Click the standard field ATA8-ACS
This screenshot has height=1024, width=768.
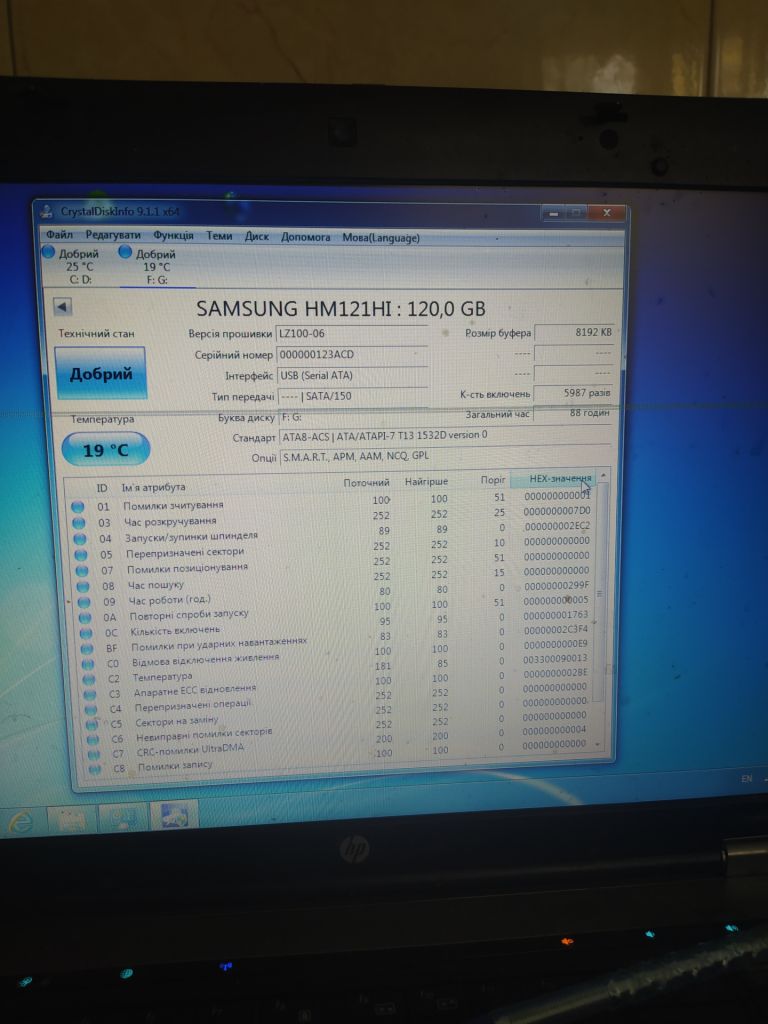click(x=445, y=436)
